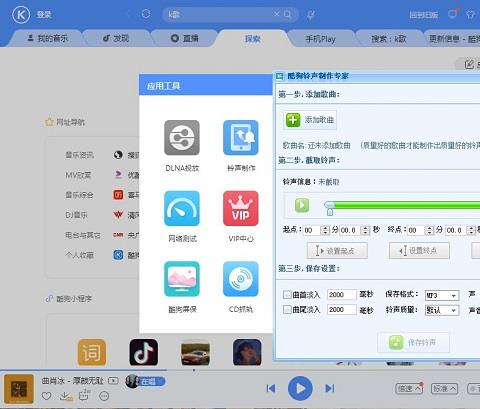The height and width of the screenshot is (409, 480).
Task: Click the 电台与其它 navigation category
Action: coord(83,235)
